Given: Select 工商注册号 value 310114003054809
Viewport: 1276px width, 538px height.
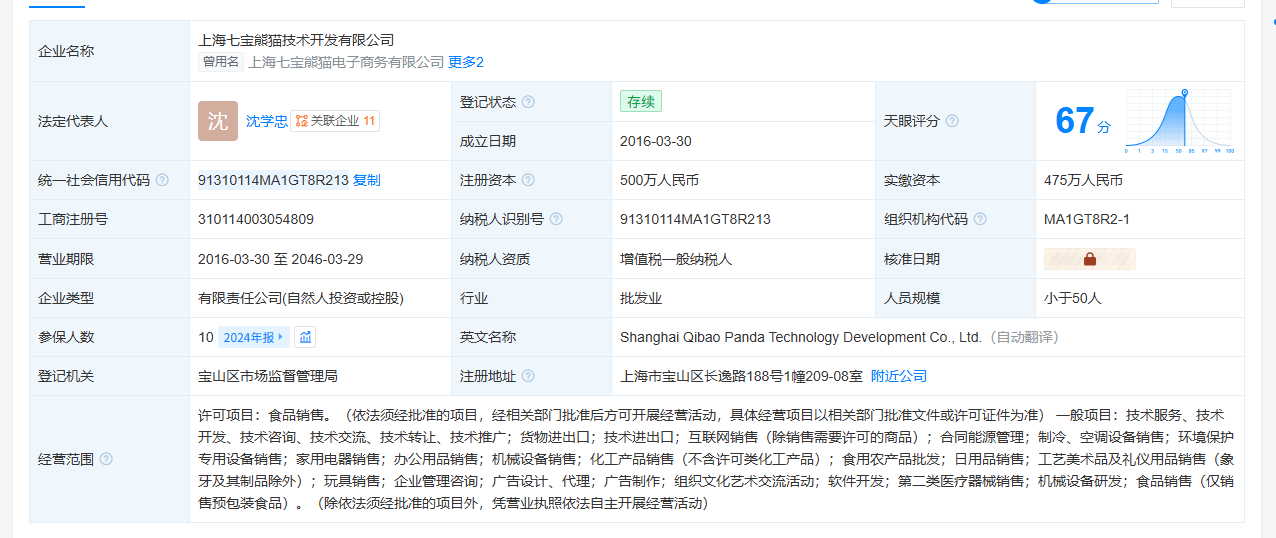Looking at the screenshot, I should (x=256, y=219).
